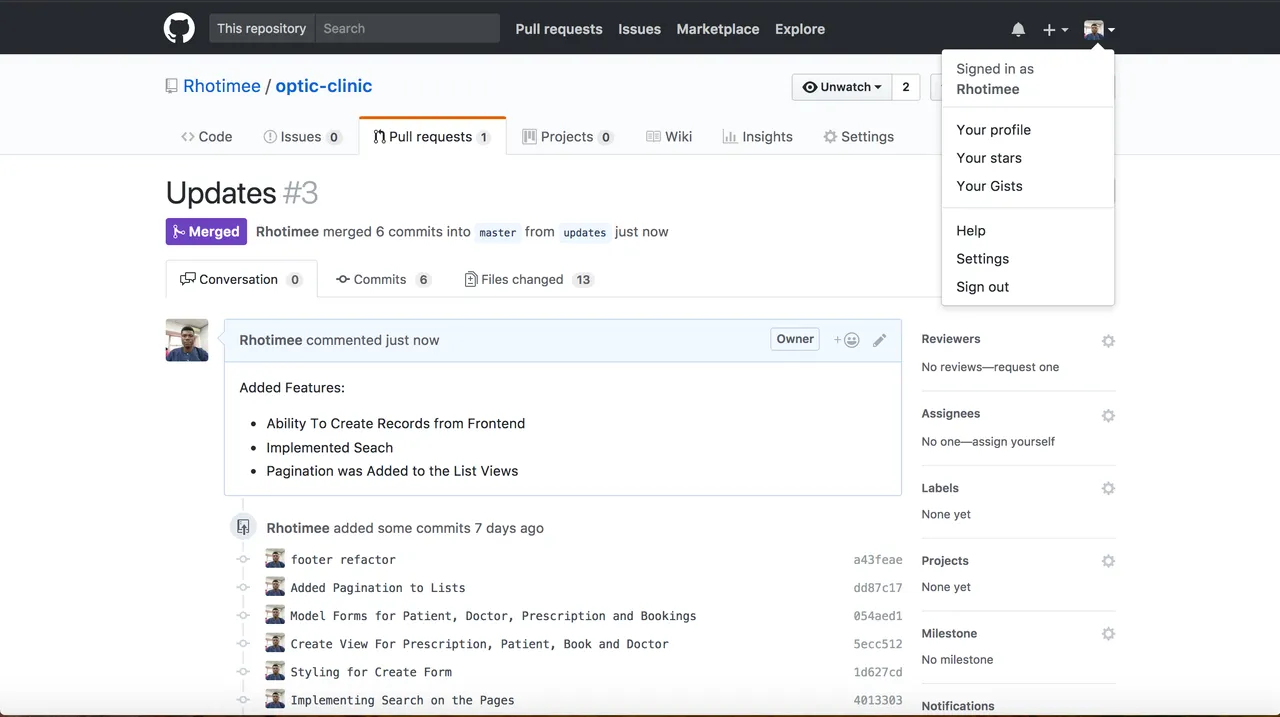Select Settings in user menu

[1028, 258]
